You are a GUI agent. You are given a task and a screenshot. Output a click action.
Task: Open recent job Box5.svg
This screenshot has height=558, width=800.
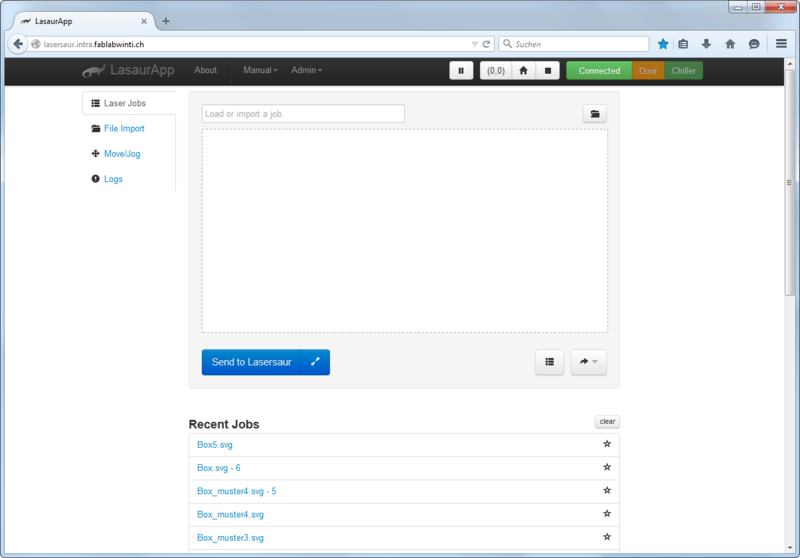(215, 445)
